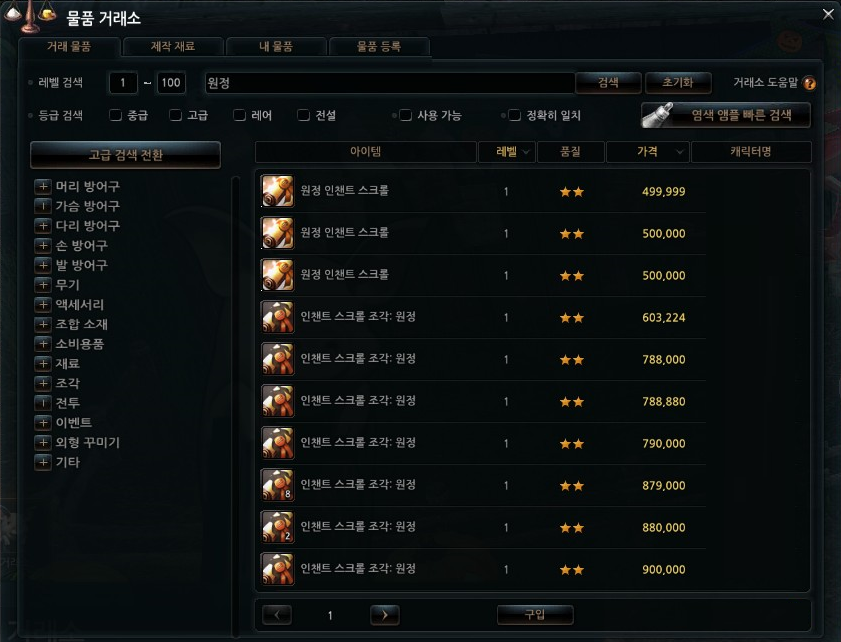
Task: Click the 초기화 reset button
Action: coord(678,83)
